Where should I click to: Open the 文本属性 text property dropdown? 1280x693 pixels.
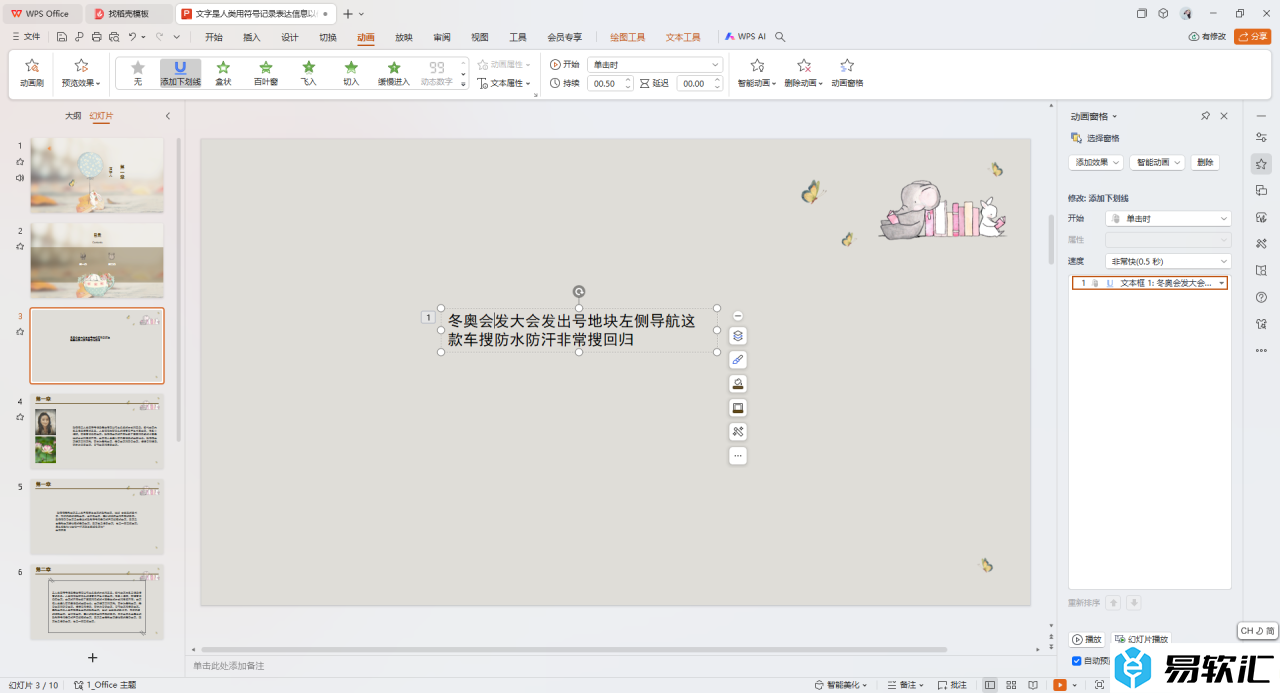tap(504, 83)
